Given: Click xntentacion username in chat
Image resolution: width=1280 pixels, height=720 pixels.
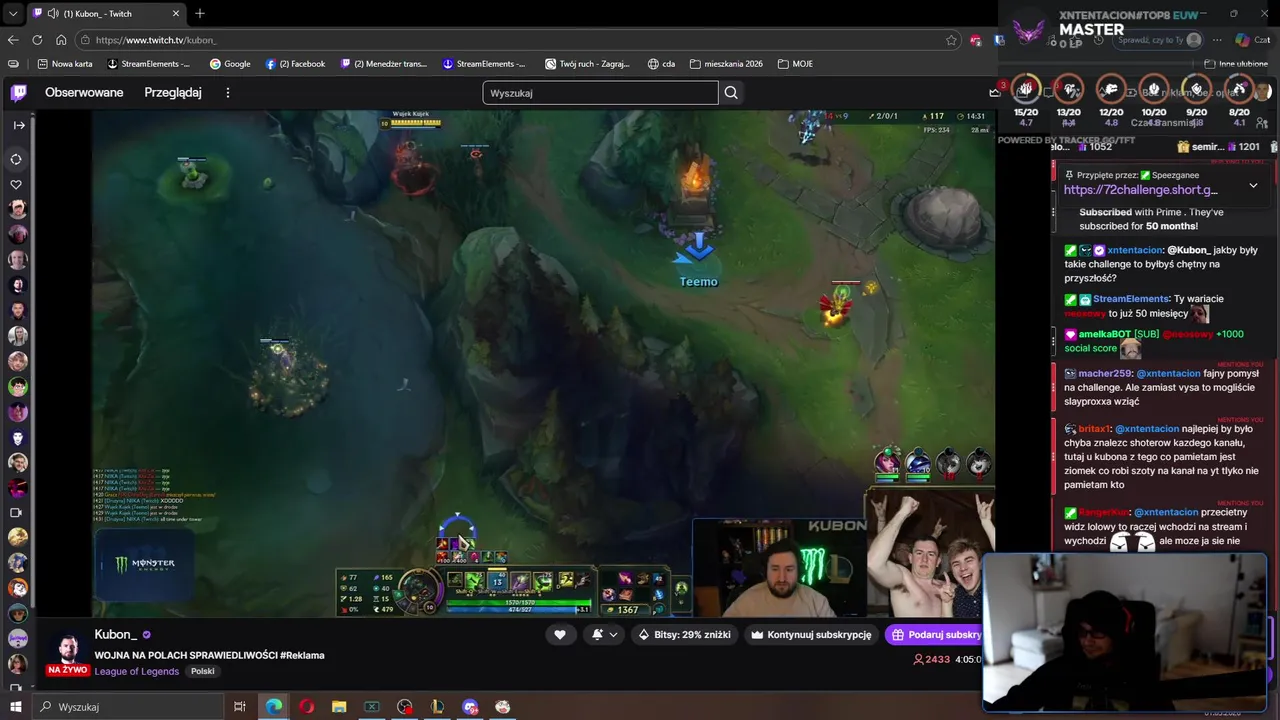Looking at the screenshot, I should (x=1135, y=250).
